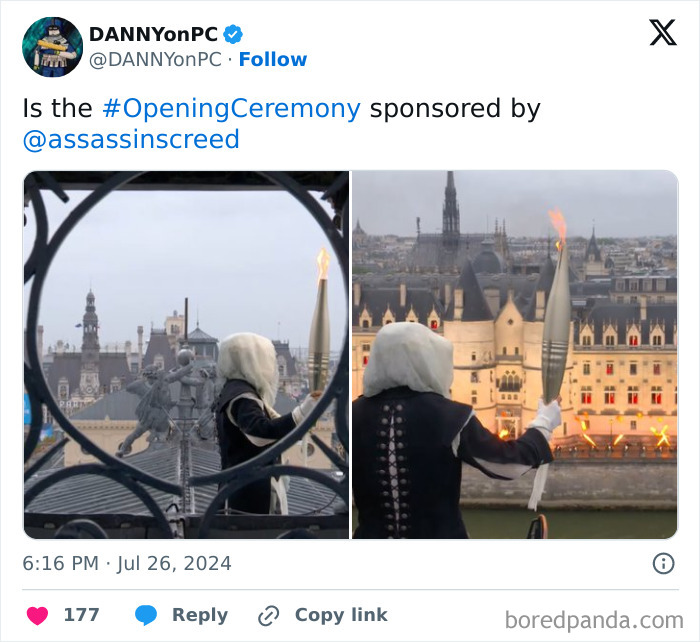Screen dimensions: 700x642
Task: Open the left torchbearer photo
Action: 187,354
